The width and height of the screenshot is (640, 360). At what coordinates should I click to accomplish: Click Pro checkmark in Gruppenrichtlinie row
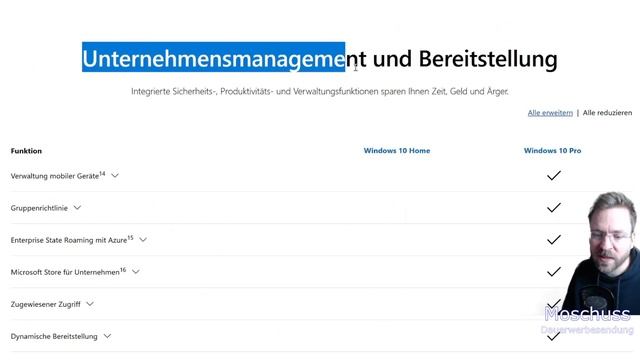553,208
